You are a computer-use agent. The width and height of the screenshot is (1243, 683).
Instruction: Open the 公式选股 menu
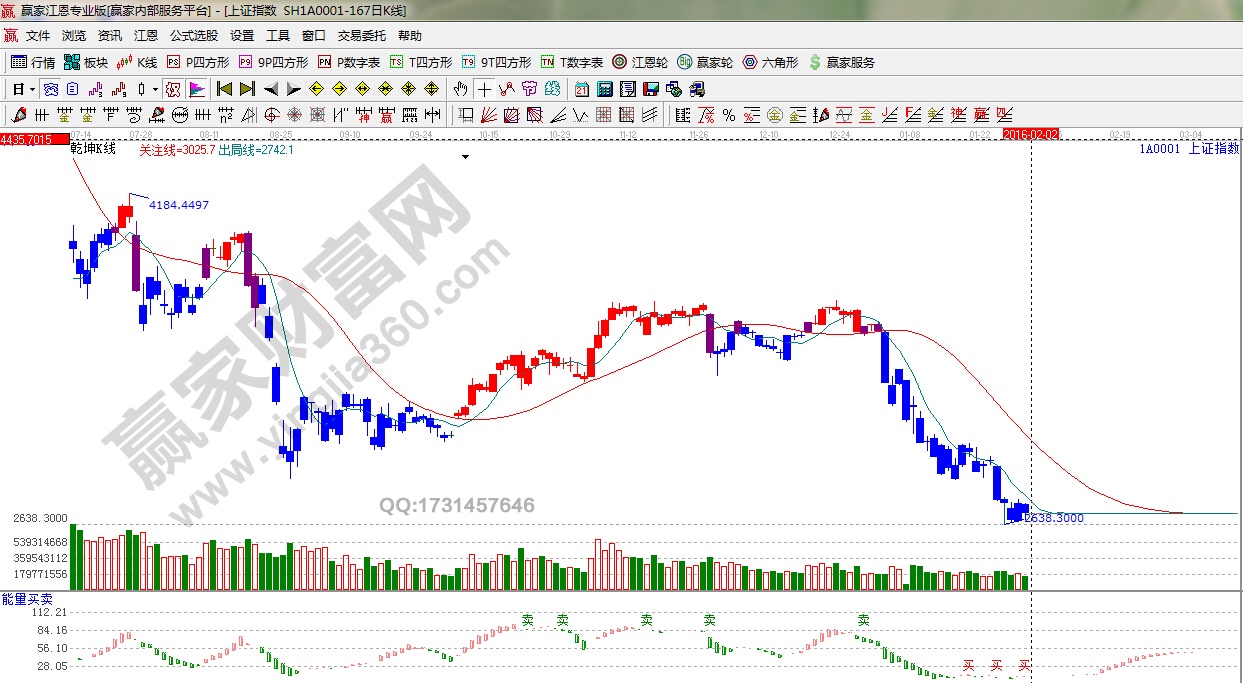[194, 35]
